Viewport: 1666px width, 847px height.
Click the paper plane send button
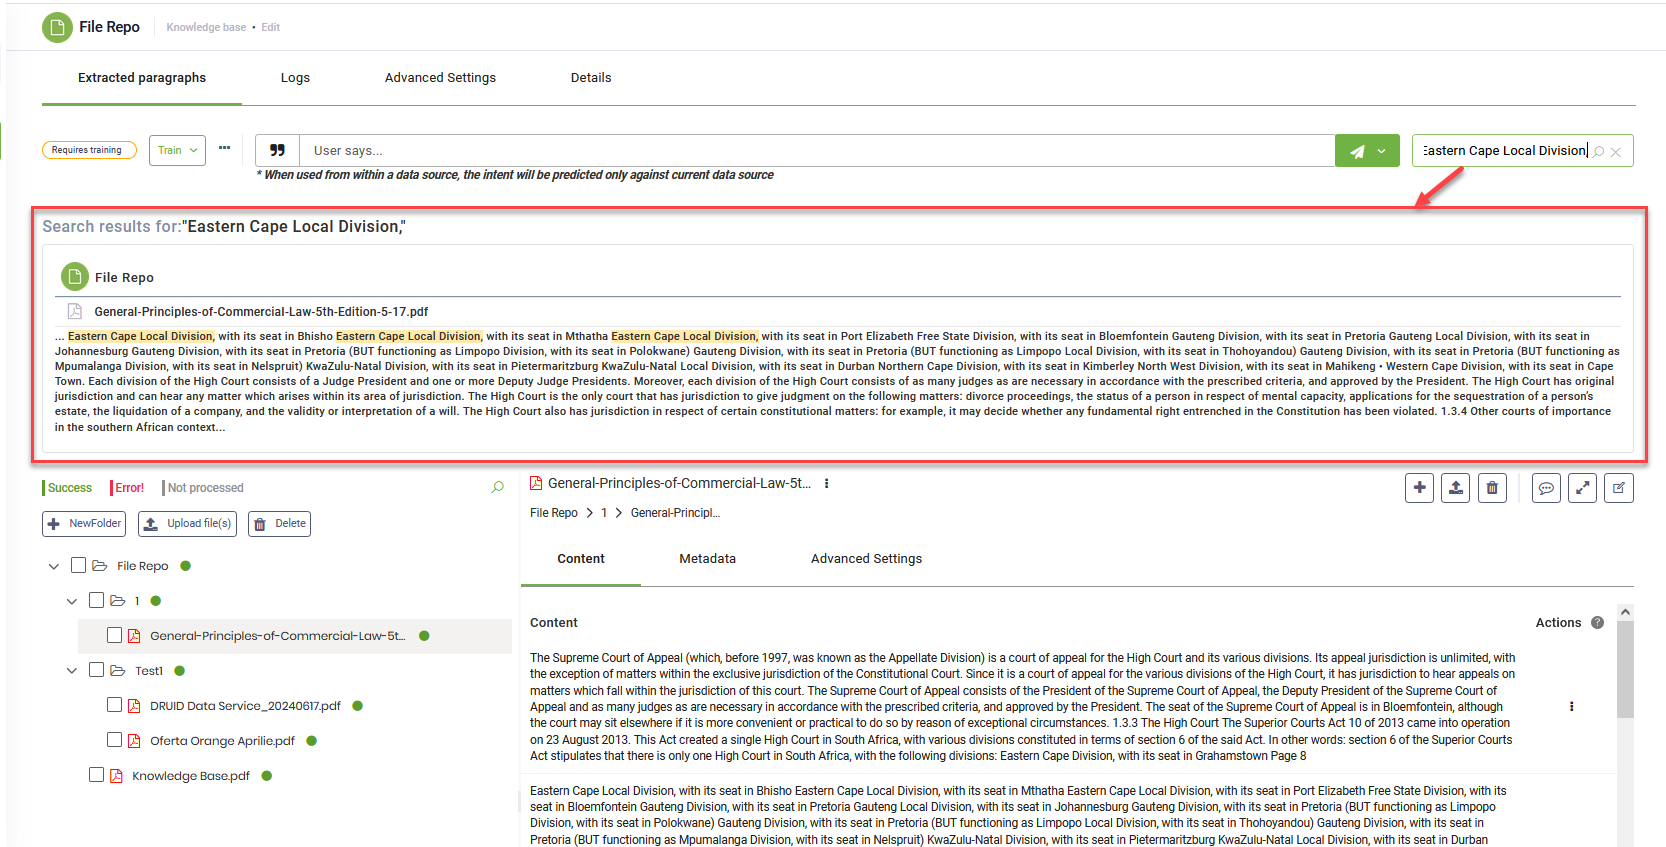[x=1356, y=151]
